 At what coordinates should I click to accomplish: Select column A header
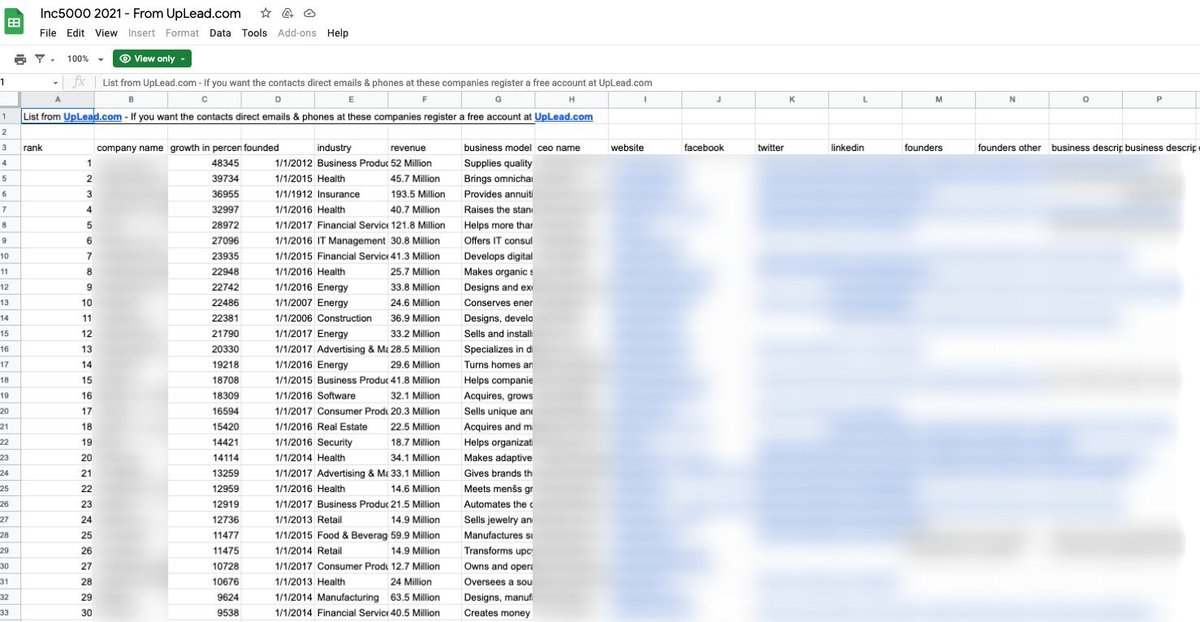point(58,100)
